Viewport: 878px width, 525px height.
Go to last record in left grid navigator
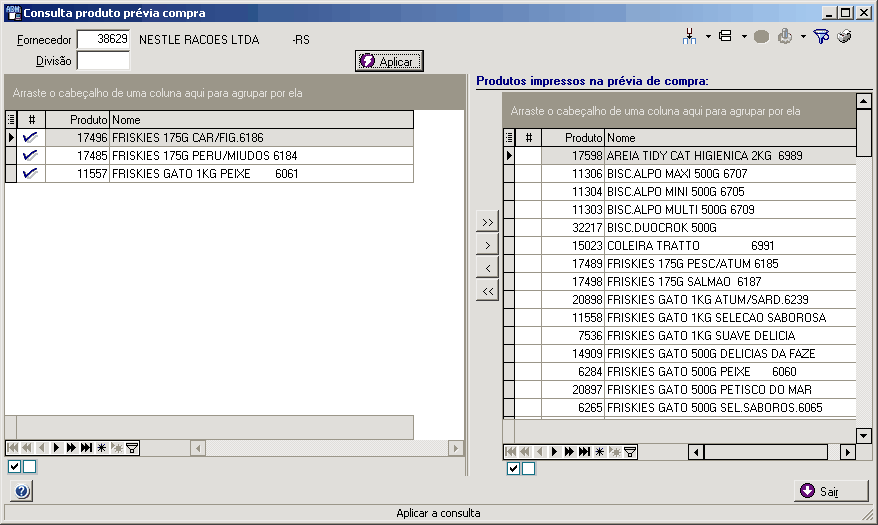(86, 448)
